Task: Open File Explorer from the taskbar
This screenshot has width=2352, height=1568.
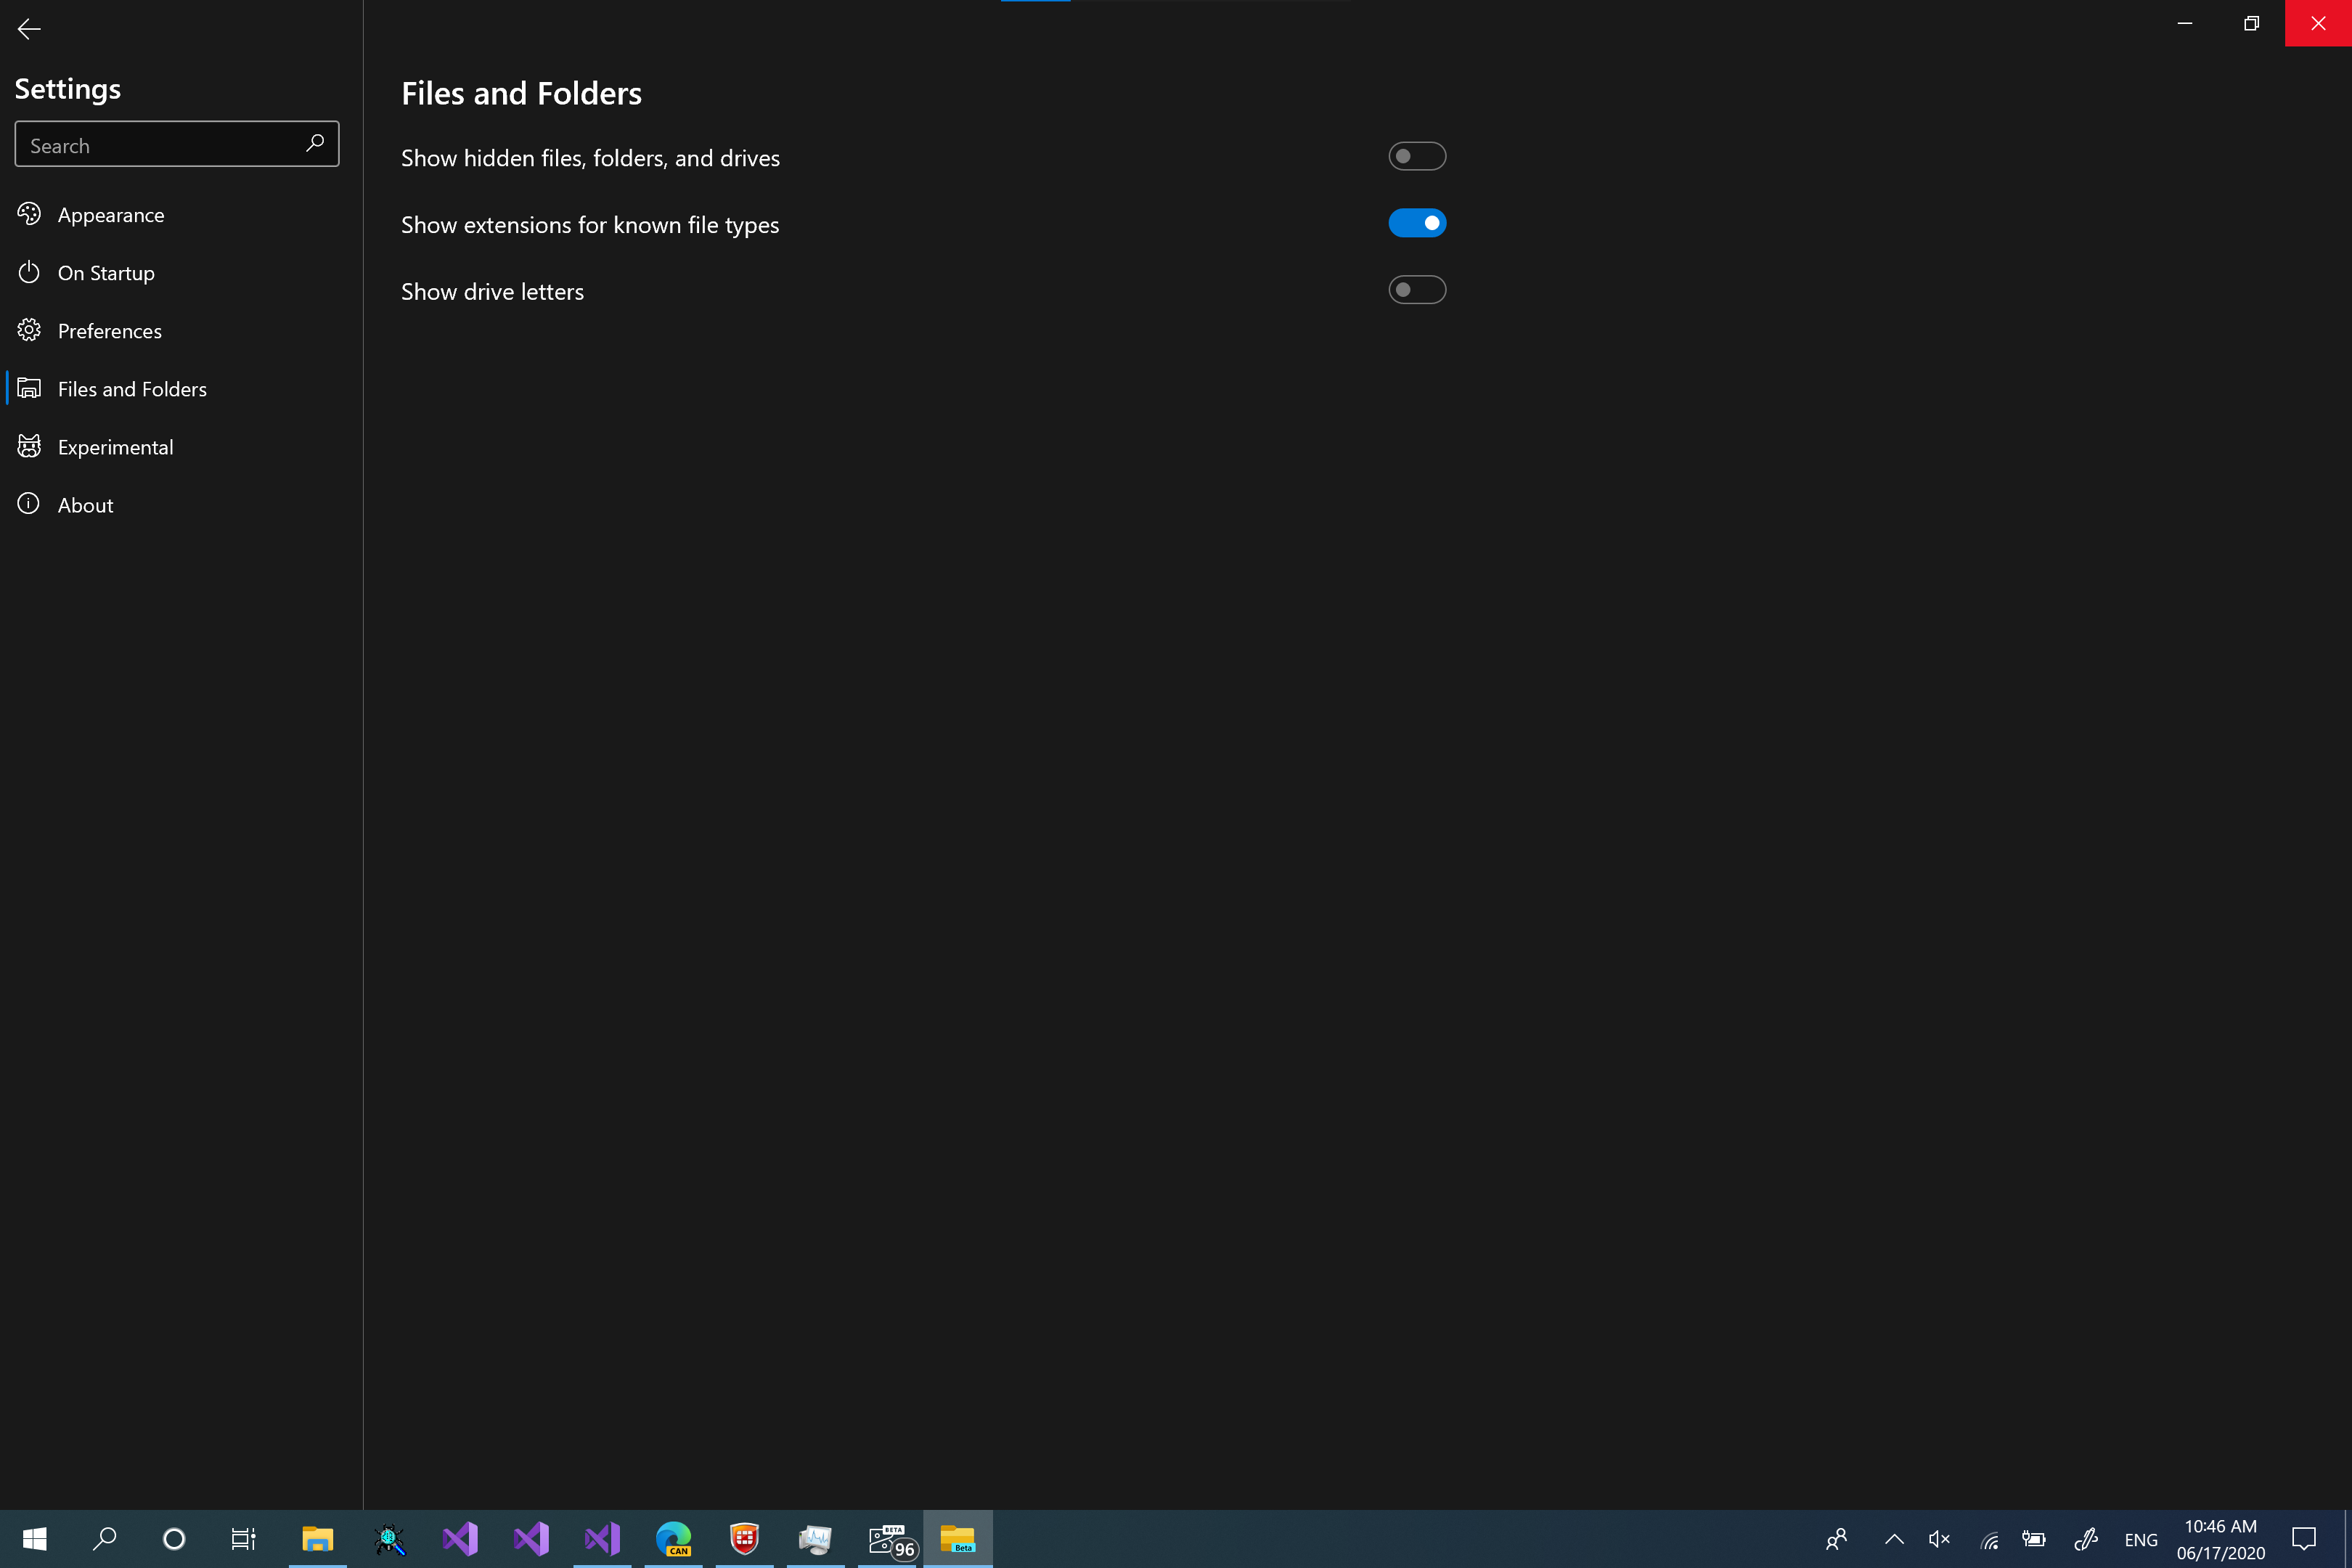Action: pyautogui.click(x=318, y=1539)
